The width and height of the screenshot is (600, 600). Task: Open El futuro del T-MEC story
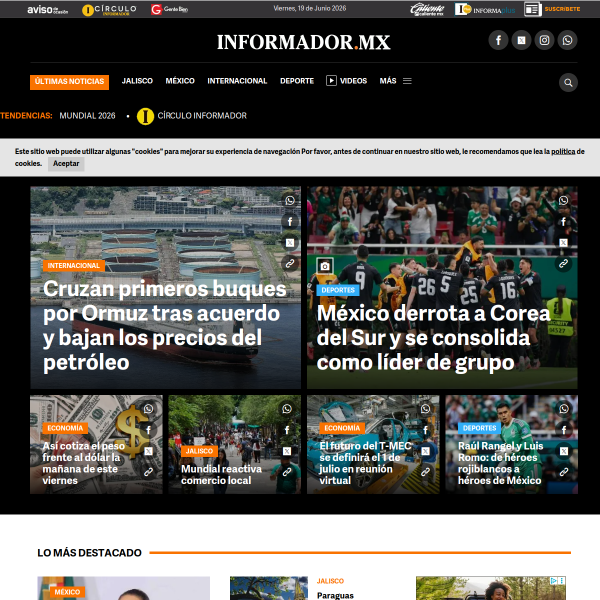pyautogui.click(x=365, y=463)
